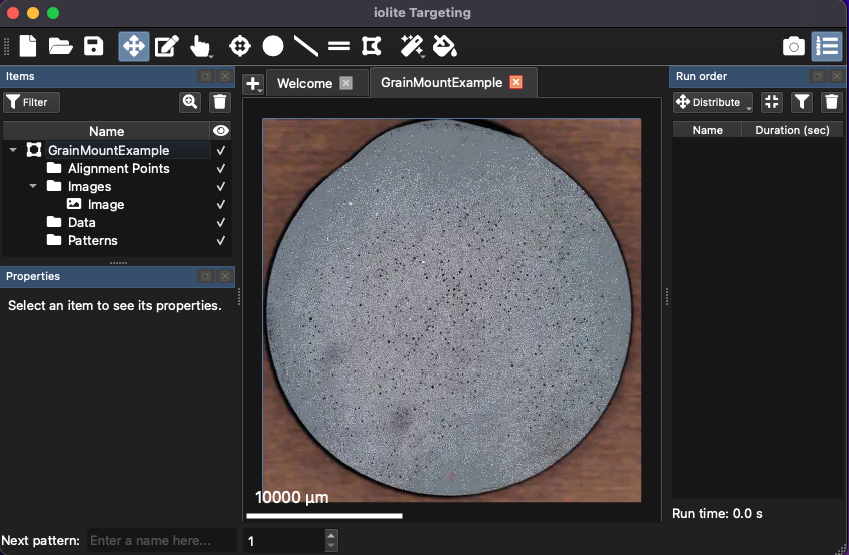Increase the pattern number stepper
This screenshot has width=849, height=555.
331,535
